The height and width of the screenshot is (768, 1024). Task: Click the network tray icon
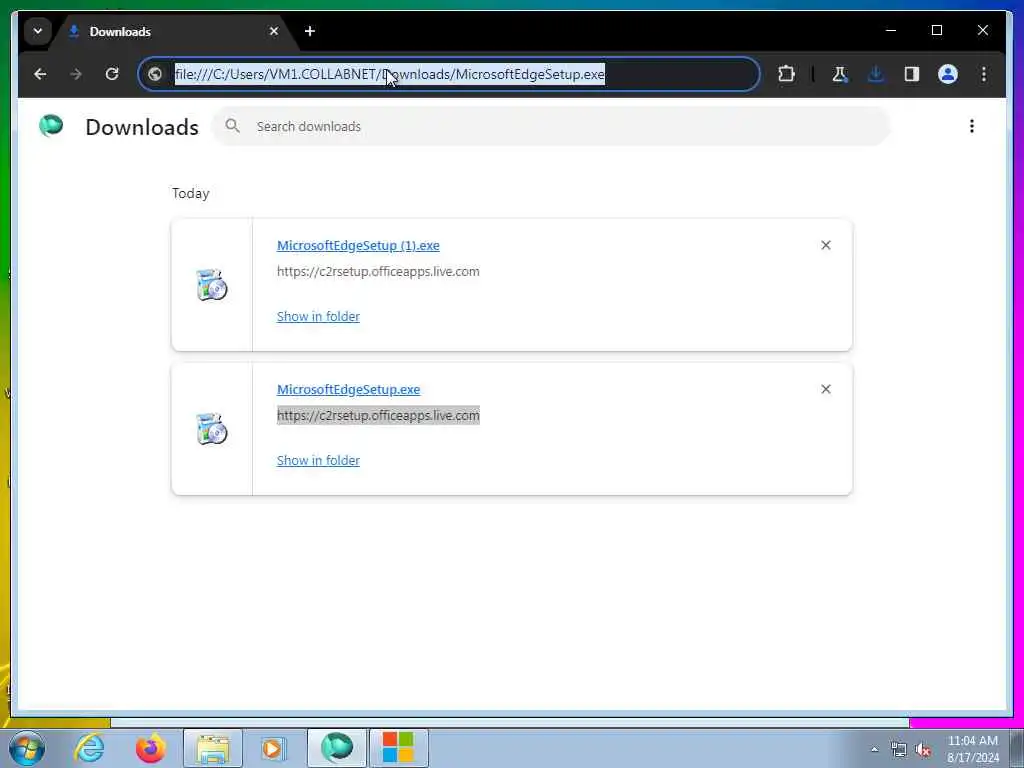(899, 750)
